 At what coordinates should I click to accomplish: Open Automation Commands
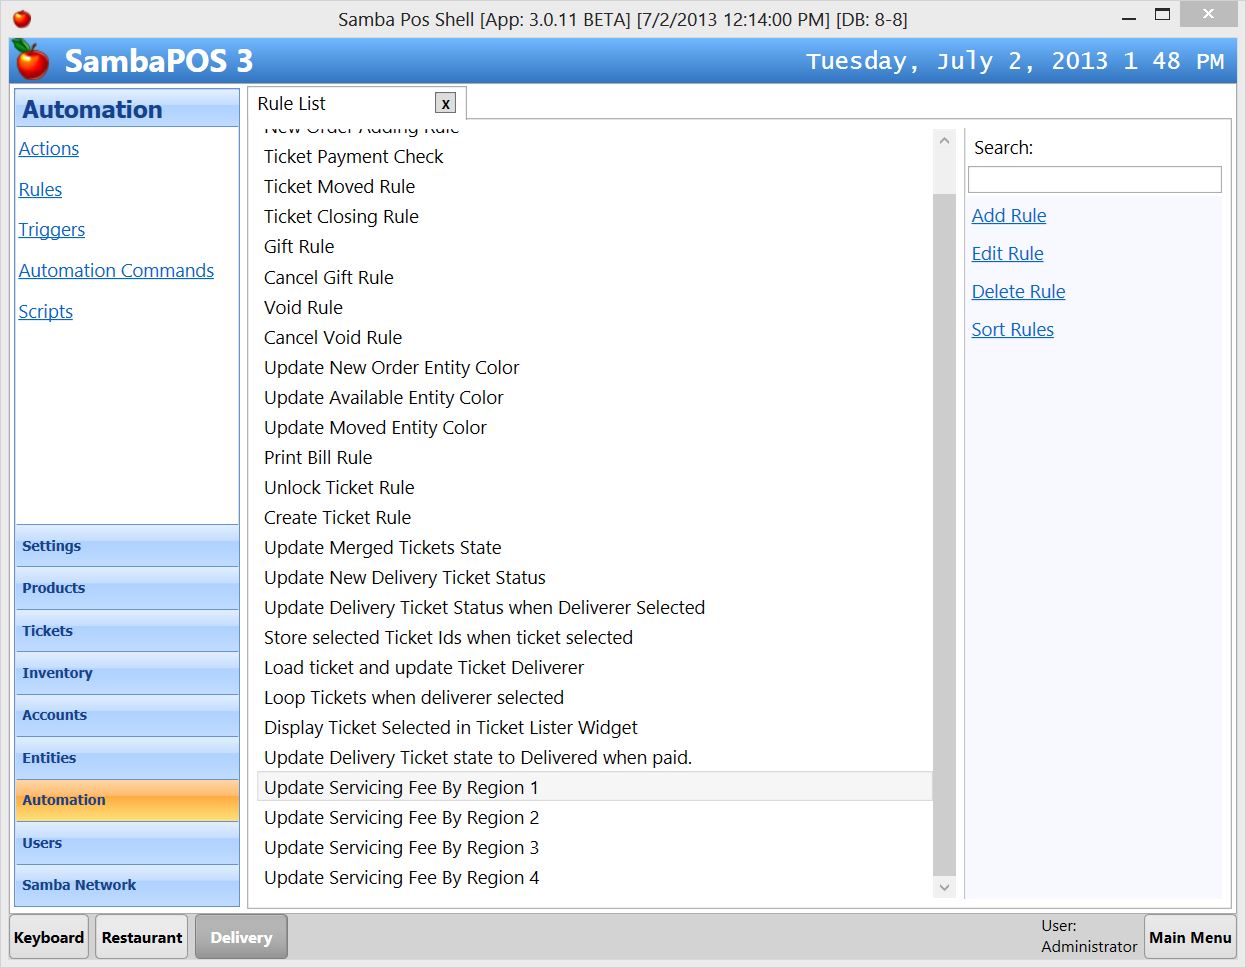pos(116,270)
